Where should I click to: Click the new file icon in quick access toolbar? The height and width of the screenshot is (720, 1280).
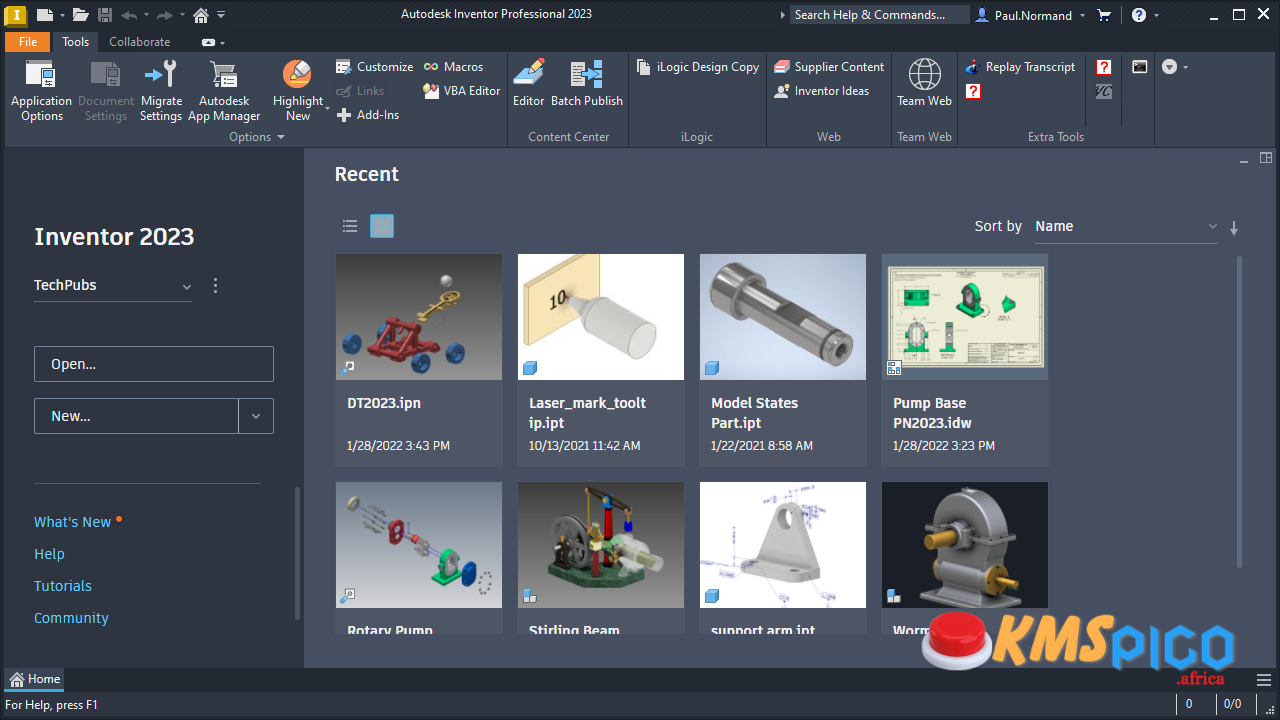click(44, 15)
